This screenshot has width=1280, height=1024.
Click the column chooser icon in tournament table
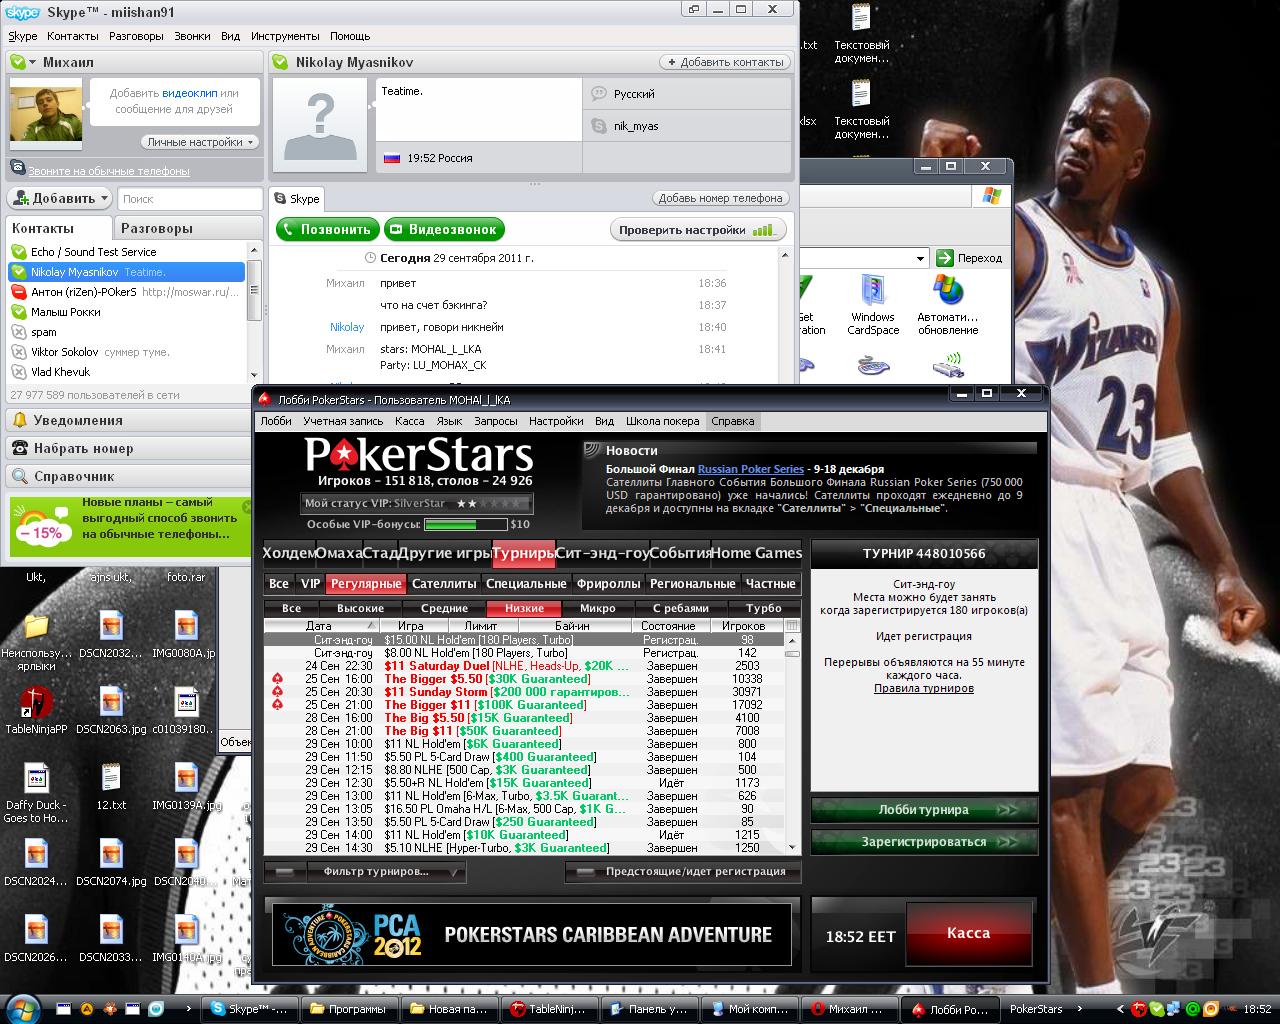click(793, 626)
